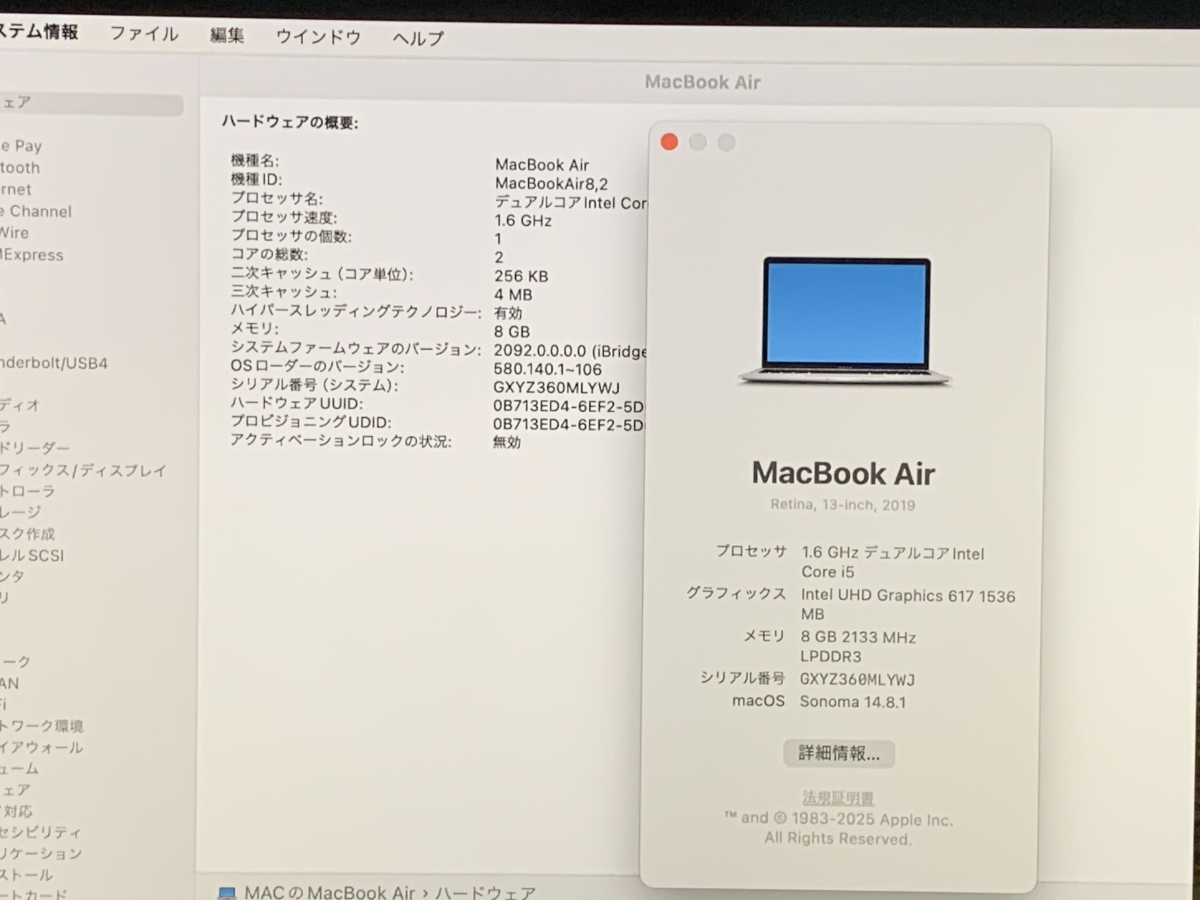Click the プロビジョニングUDID: label
The image size is (1200, 900).
[311, 422]
